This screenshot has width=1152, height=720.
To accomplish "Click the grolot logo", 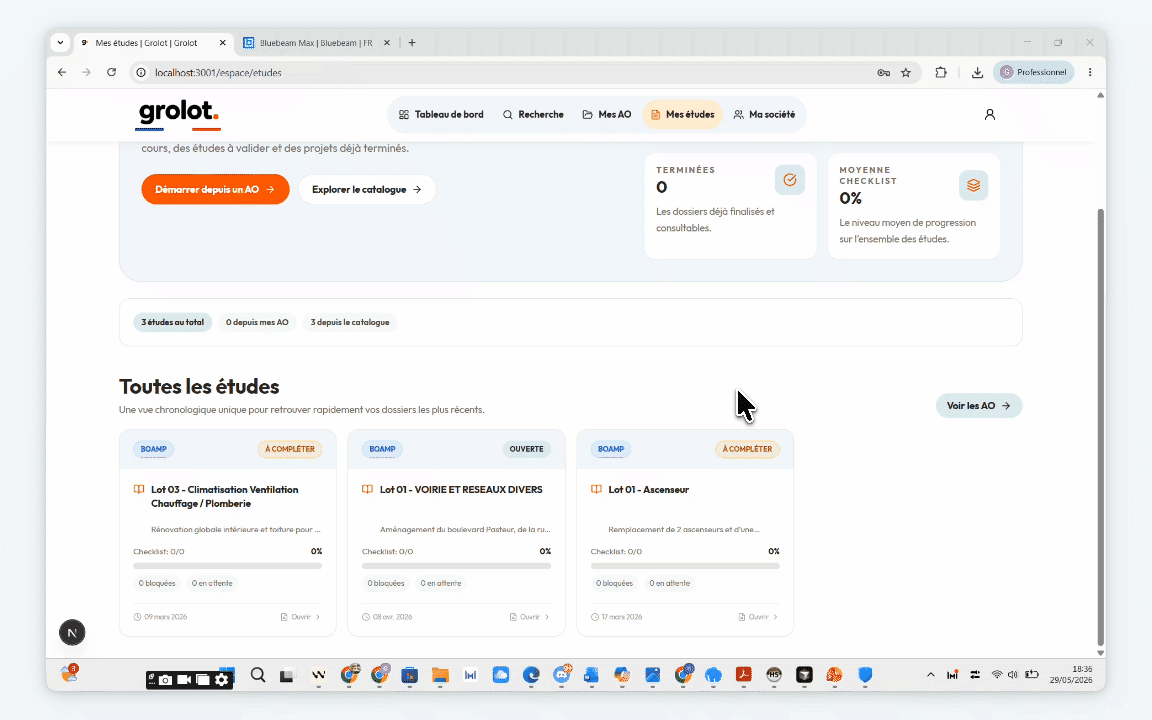I will (179, 113).
